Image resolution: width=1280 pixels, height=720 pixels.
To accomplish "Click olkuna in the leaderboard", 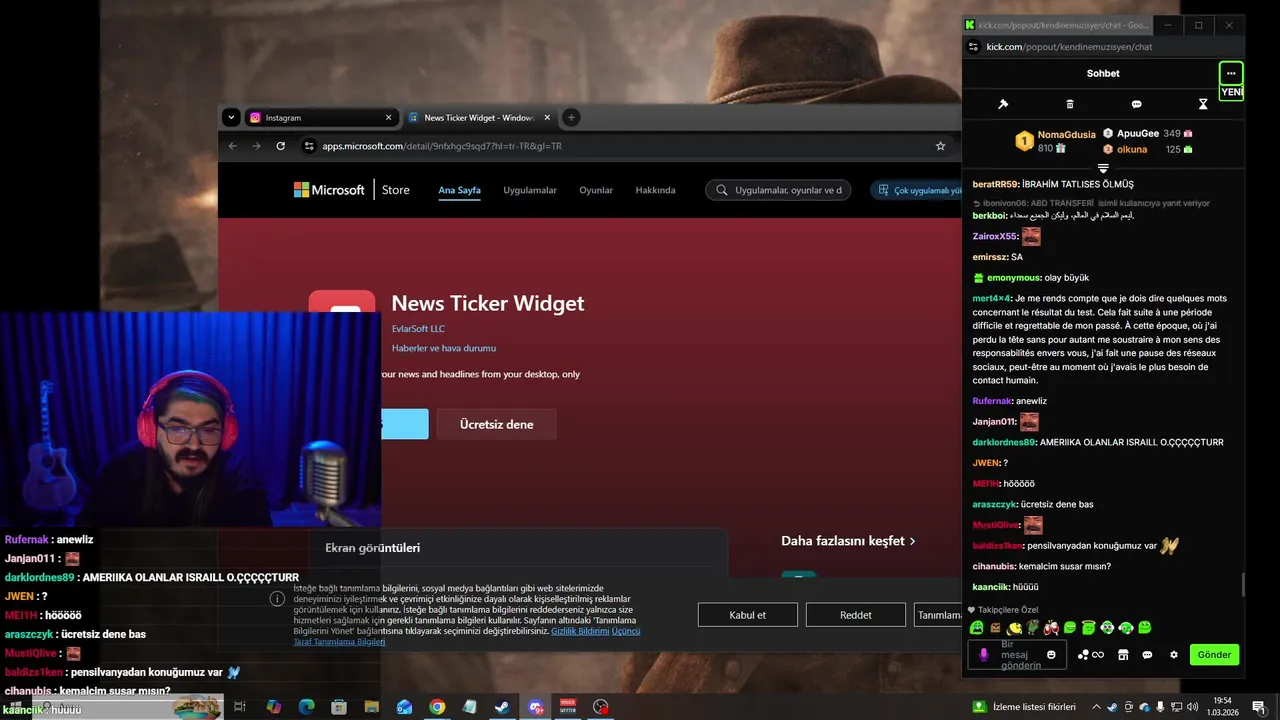I will point(1132,149).
